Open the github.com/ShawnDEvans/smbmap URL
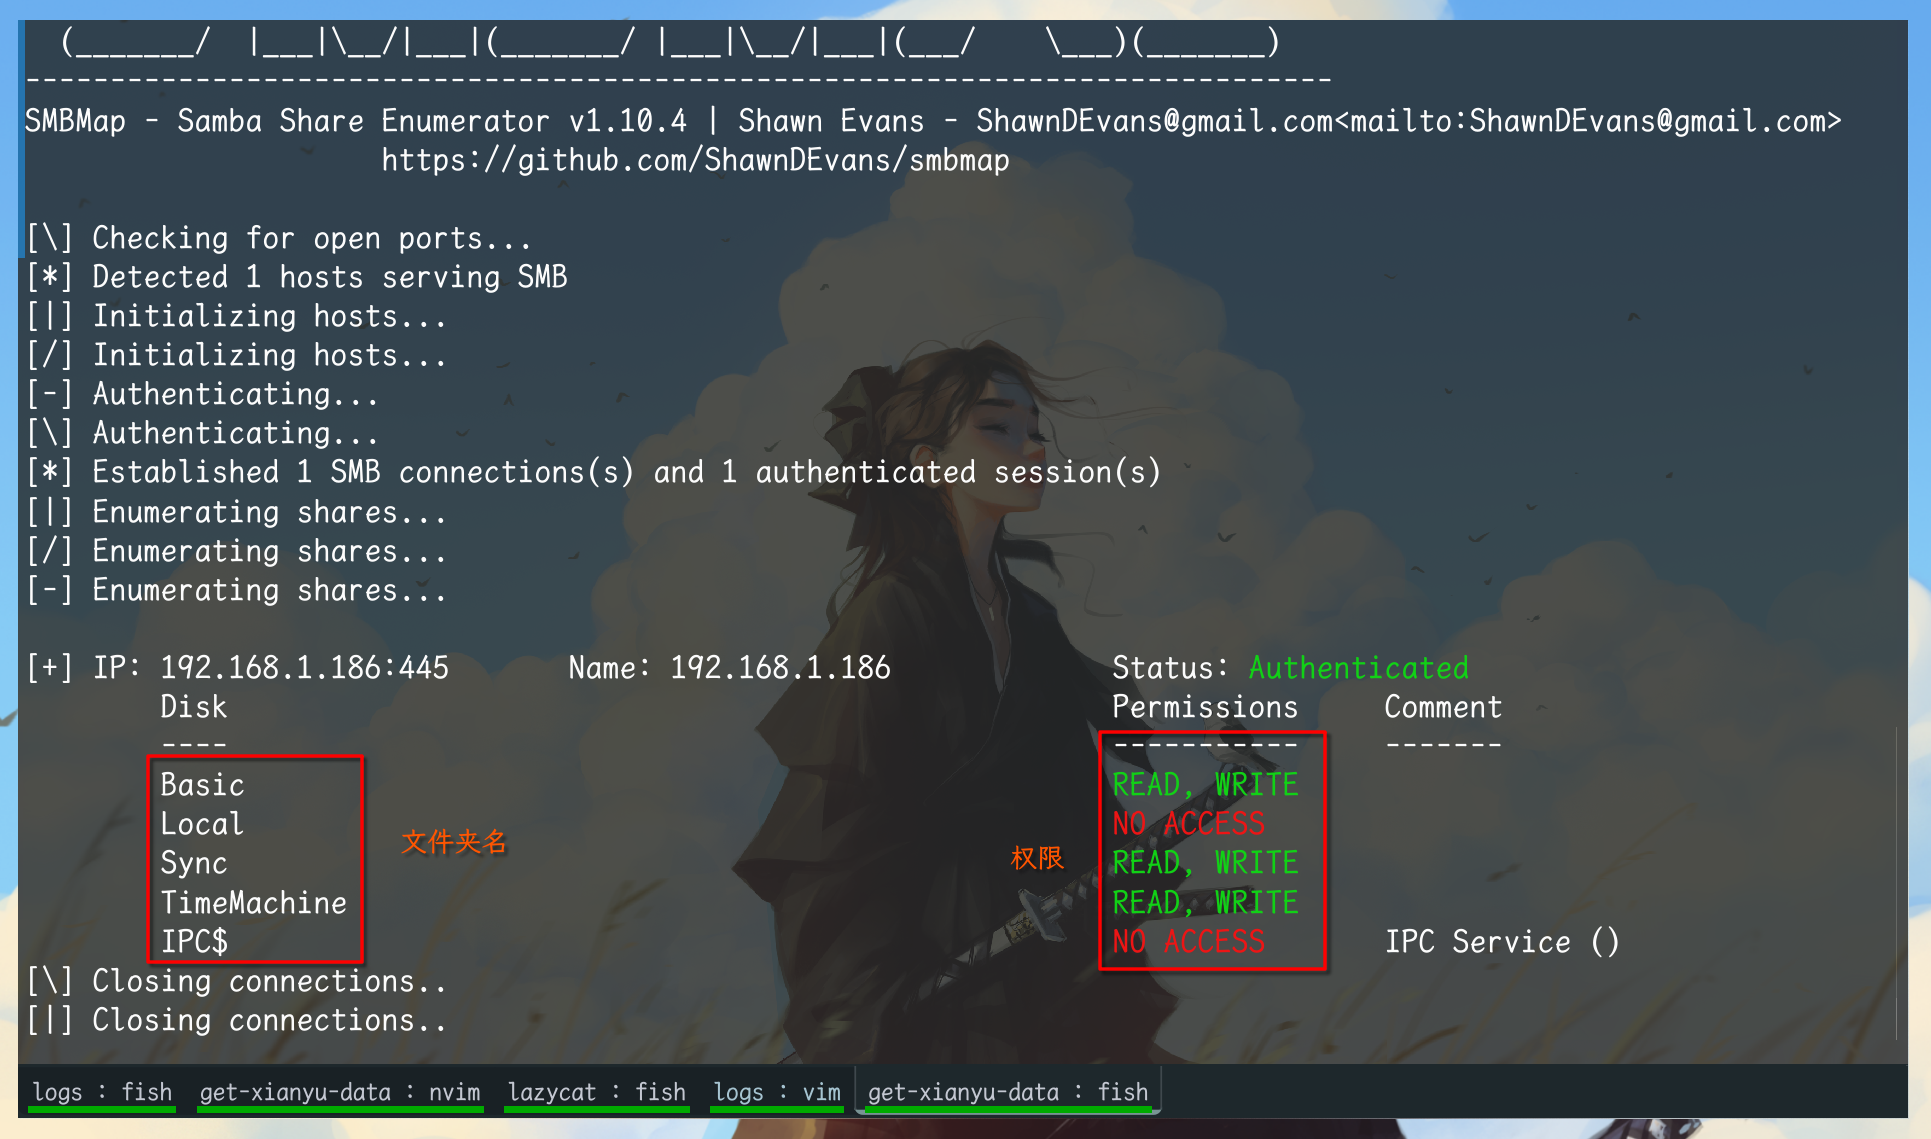This screenshot has width=1931, height=1139. coord(695,160)
